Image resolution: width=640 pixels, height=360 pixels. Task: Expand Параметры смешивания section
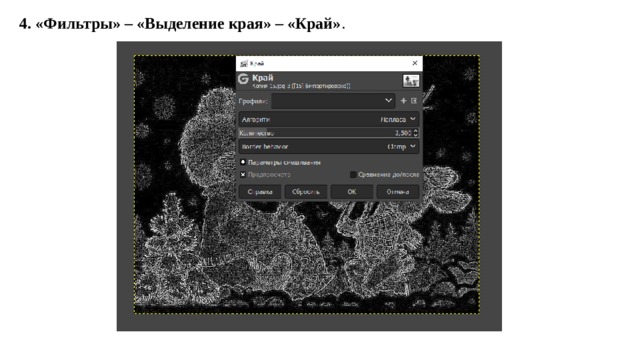pos(243,162)
